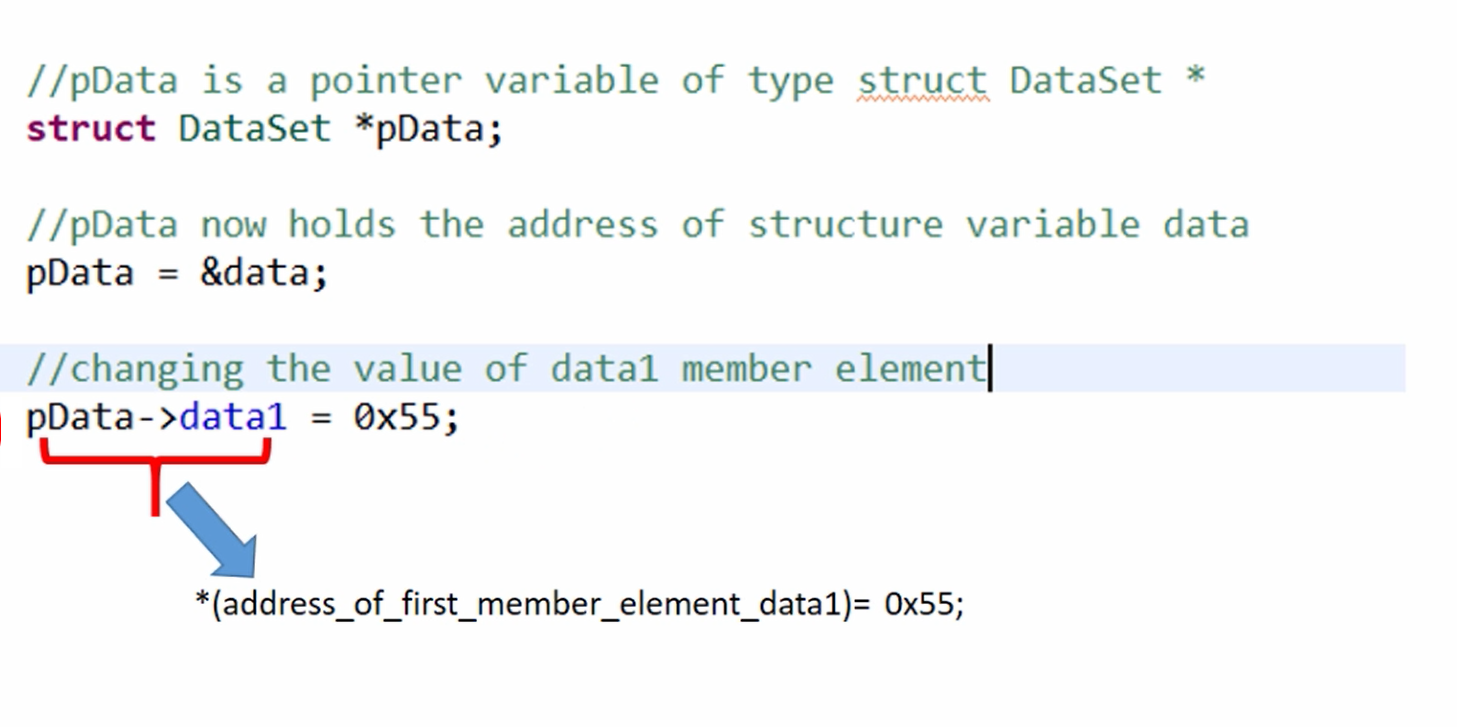Viewport: 1457px width, 727px height.
Task: Click the word holds in the second comment
Action: [342, 225]
